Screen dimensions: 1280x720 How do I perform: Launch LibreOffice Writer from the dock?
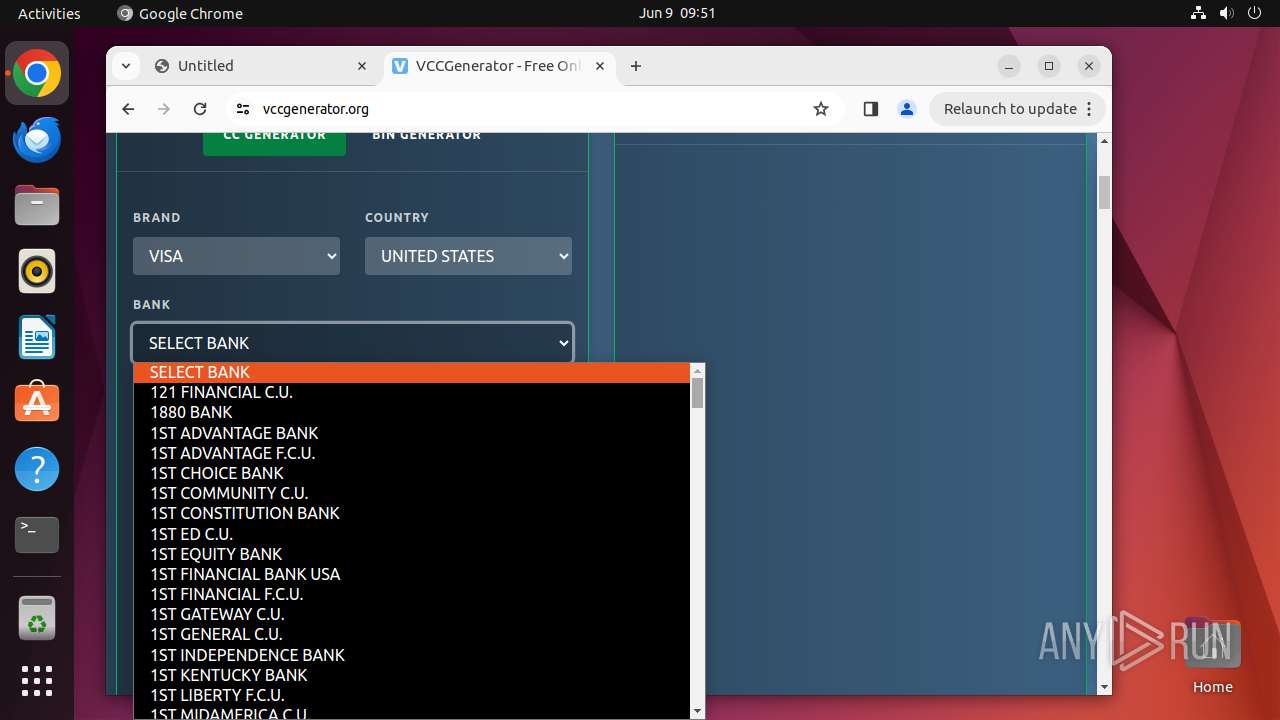click(x=37, y=338)
